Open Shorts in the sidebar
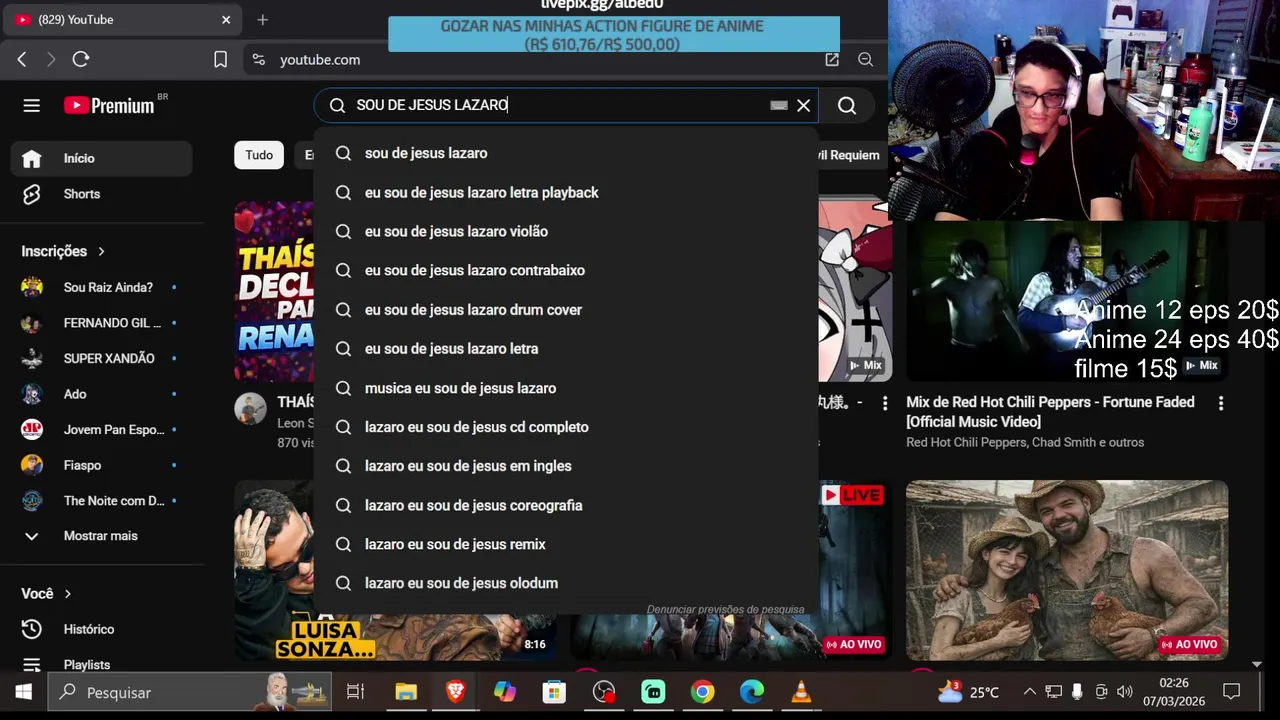The image size is (1280, 720). (x=101, y=194)
